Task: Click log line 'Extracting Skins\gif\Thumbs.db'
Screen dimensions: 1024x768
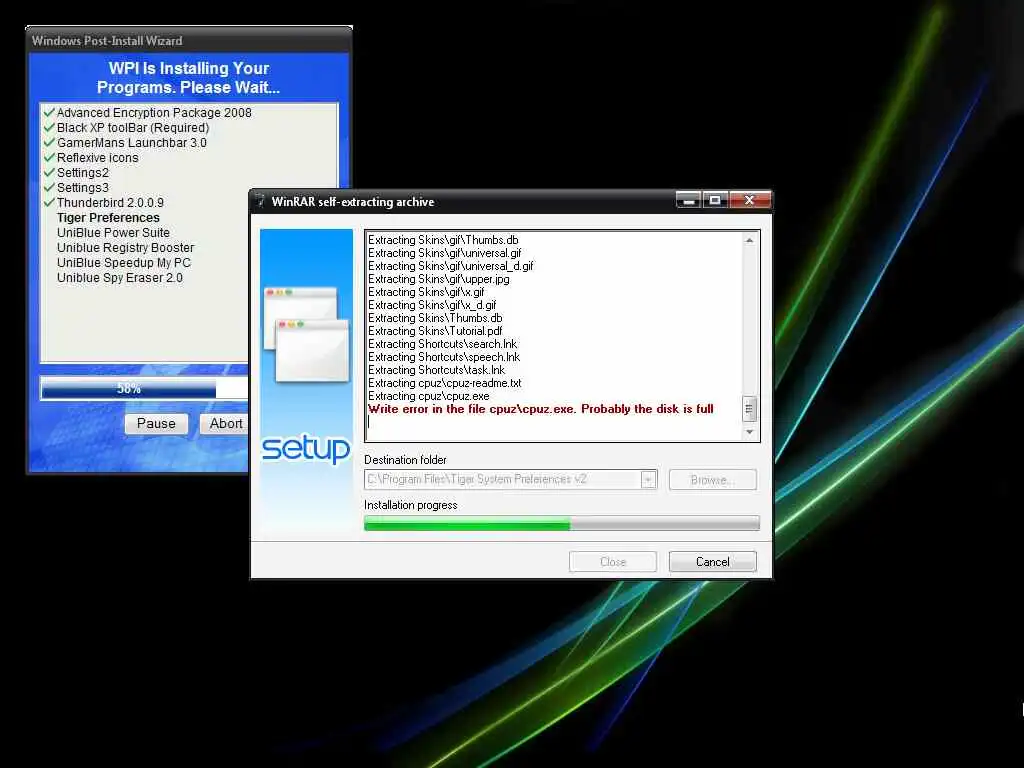Action: coord(443,240)
